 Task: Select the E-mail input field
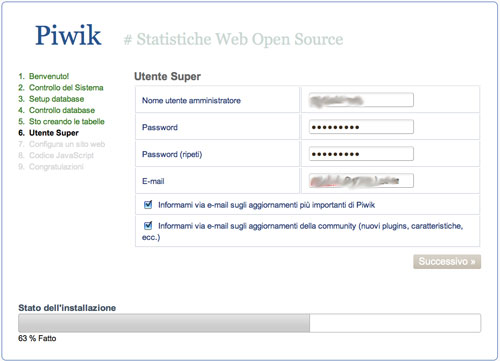click(x=361, y=181)
